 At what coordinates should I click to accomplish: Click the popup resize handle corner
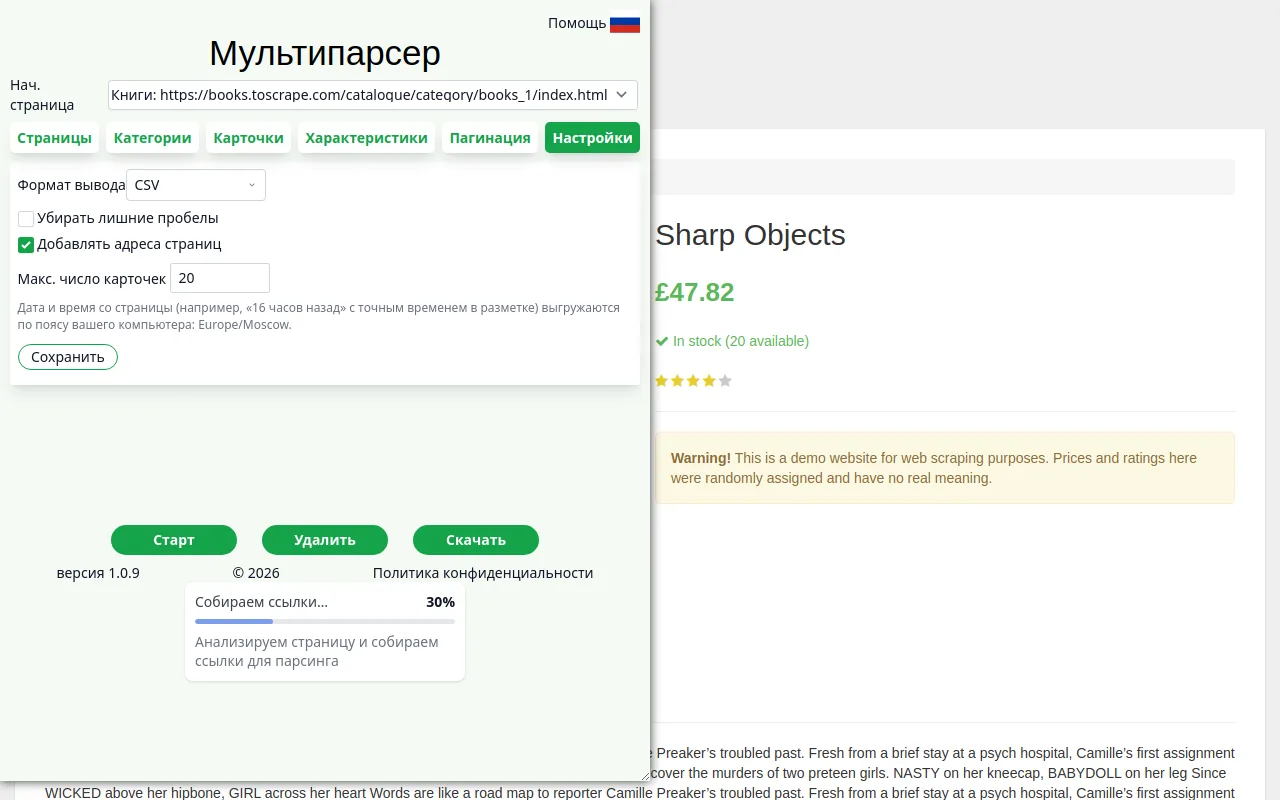[x=644, y=775]
